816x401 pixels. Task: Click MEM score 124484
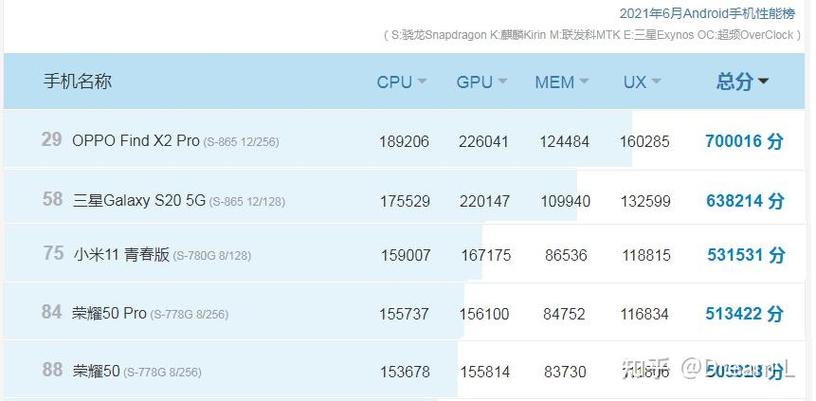564,141
